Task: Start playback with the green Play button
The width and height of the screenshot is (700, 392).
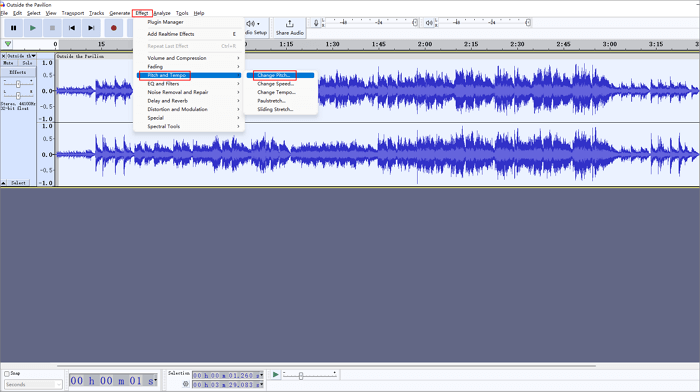Action: click(33, 28)
